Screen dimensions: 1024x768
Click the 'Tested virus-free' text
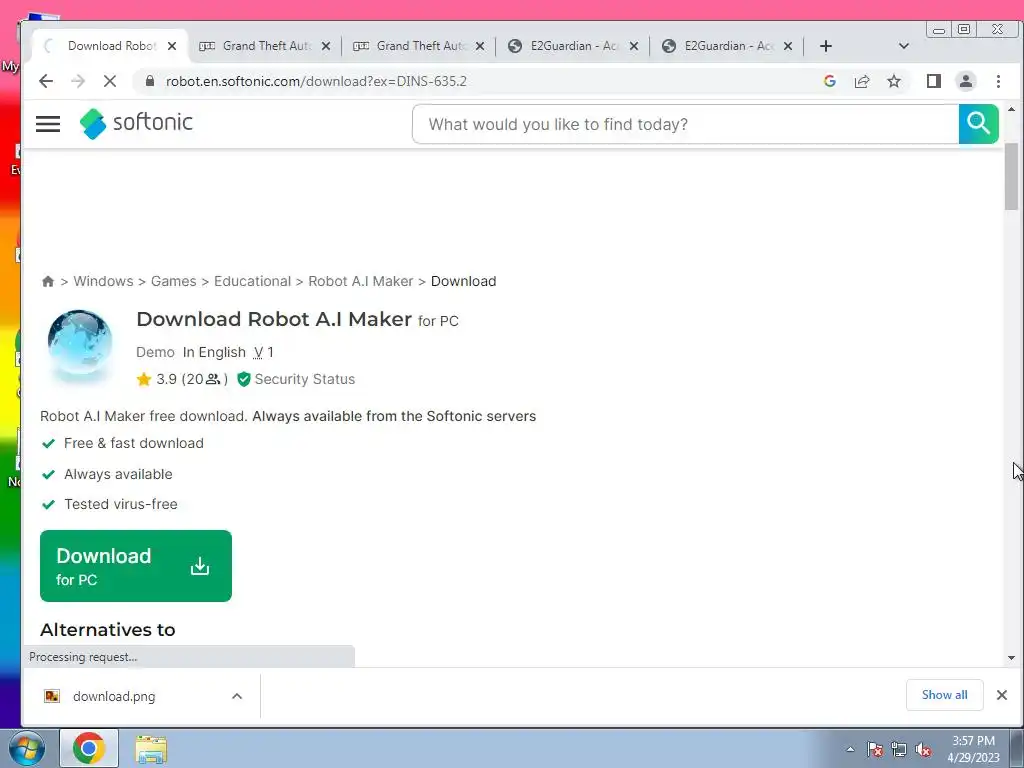[121, 504]
